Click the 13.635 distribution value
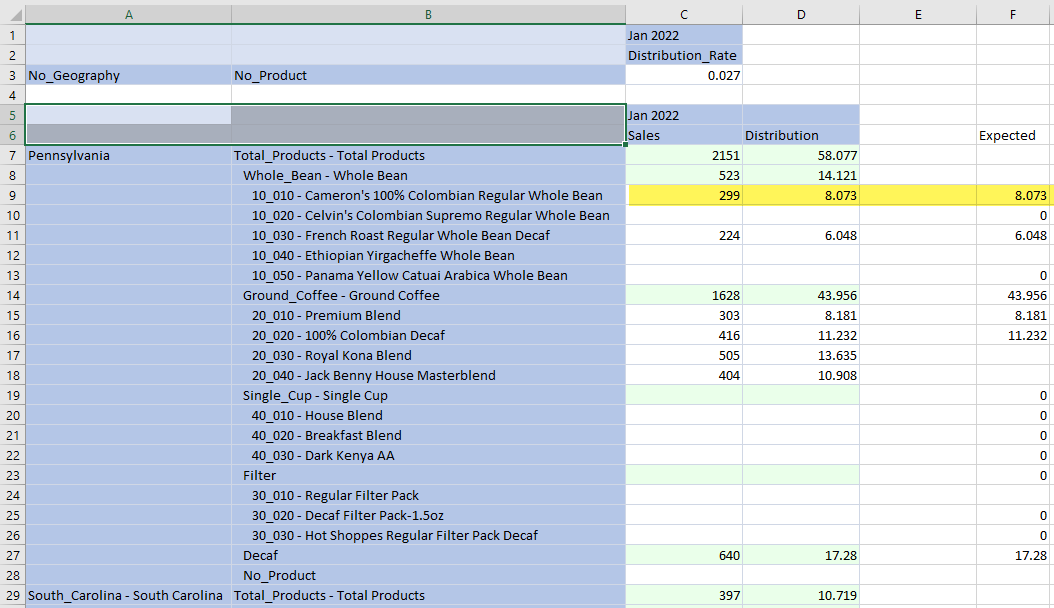The image size is (1054, 608). point(801,355)
